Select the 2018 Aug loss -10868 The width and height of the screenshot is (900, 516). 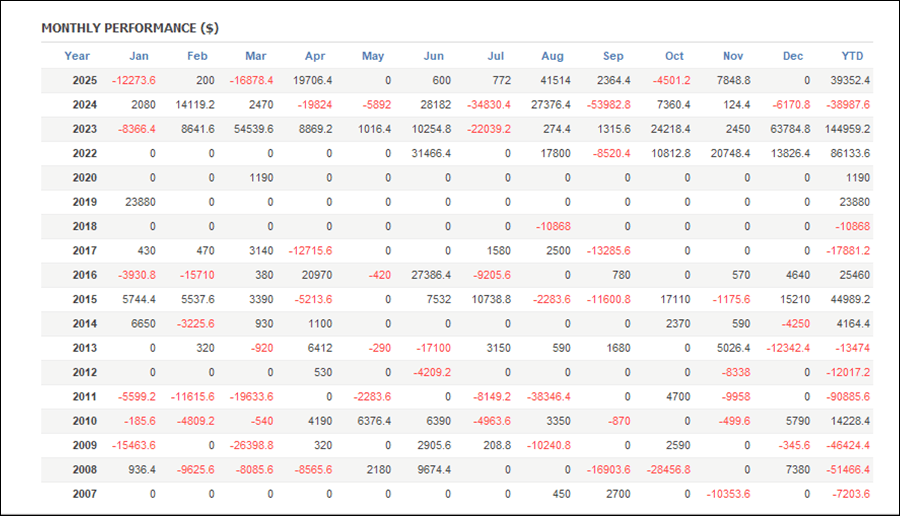[x=552, y=226]
